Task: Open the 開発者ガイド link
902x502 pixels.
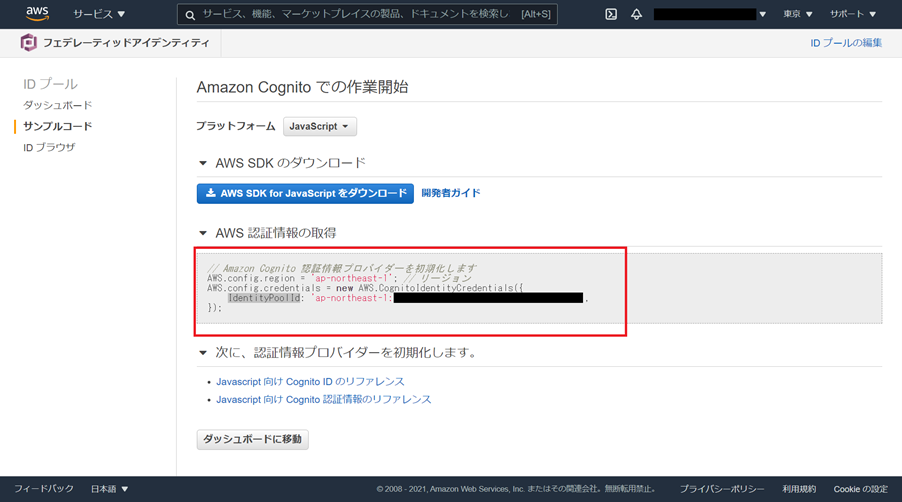Action: [451, 193]
